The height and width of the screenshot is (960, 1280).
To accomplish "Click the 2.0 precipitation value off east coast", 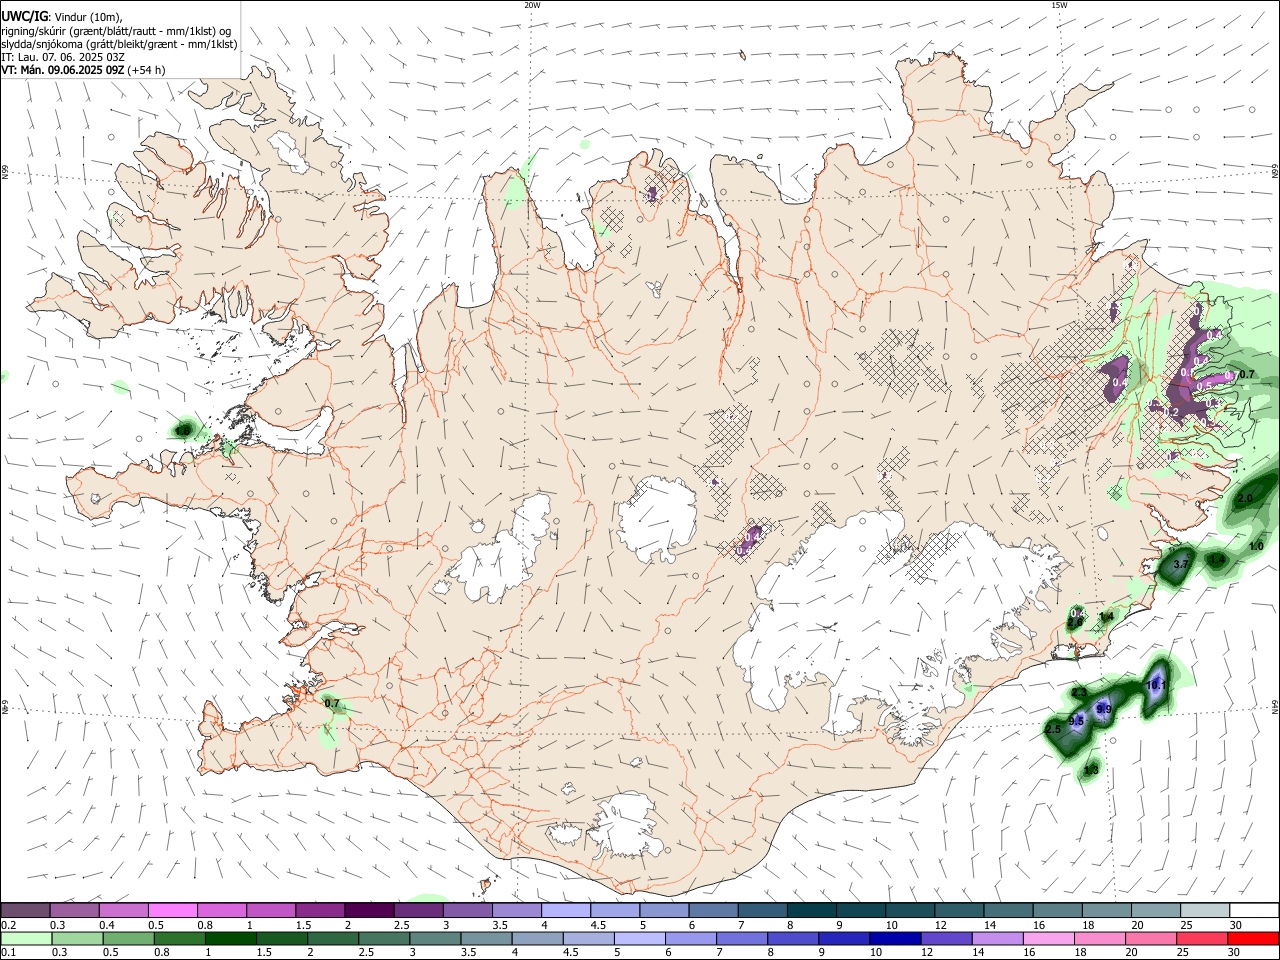I will coord(1245,498).
